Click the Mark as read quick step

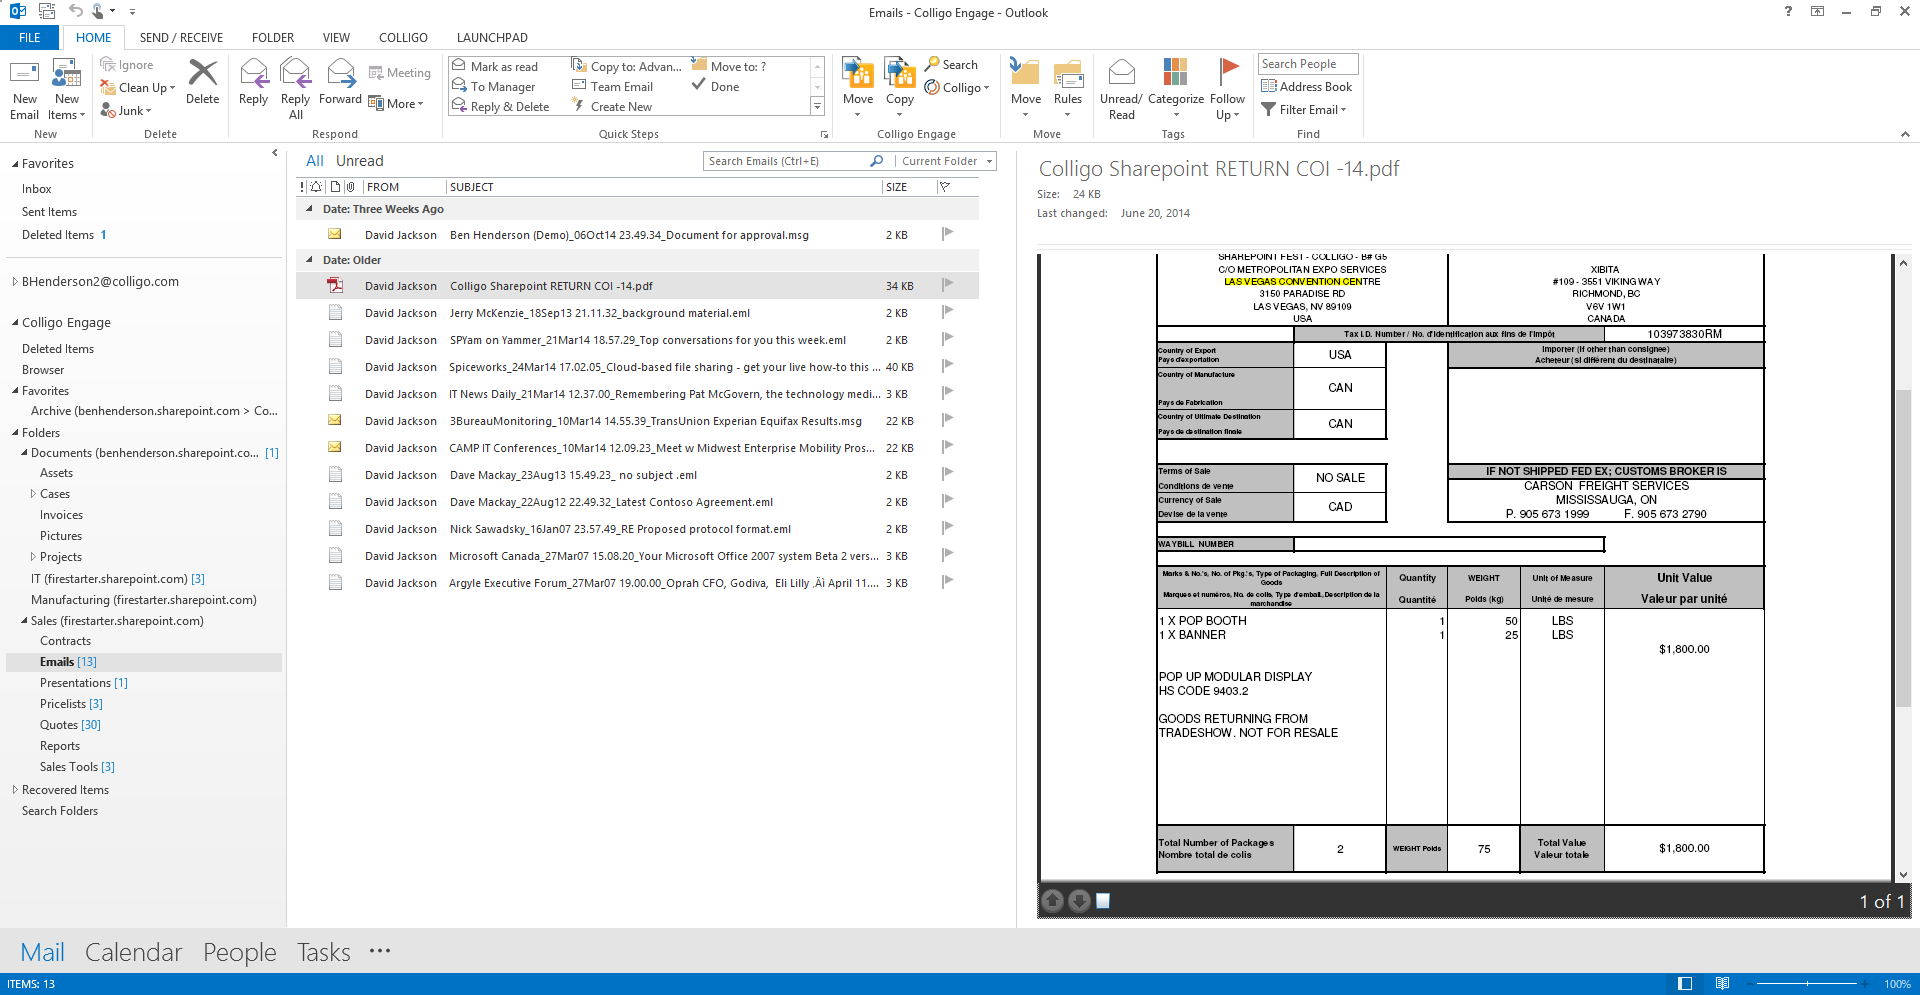(x=496, y=66)
